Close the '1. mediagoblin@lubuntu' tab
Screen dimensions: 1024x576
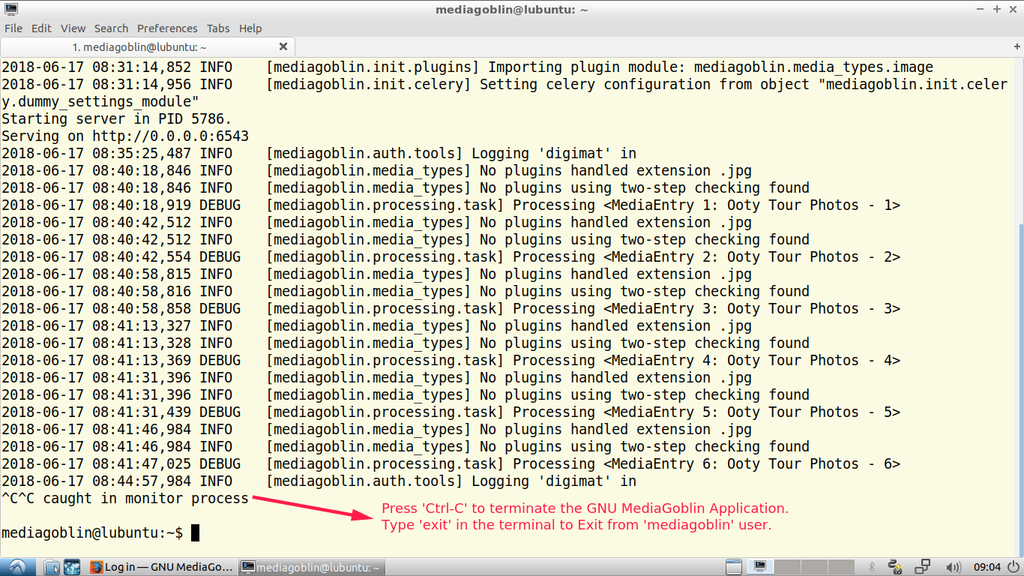[x=283, y=47]
